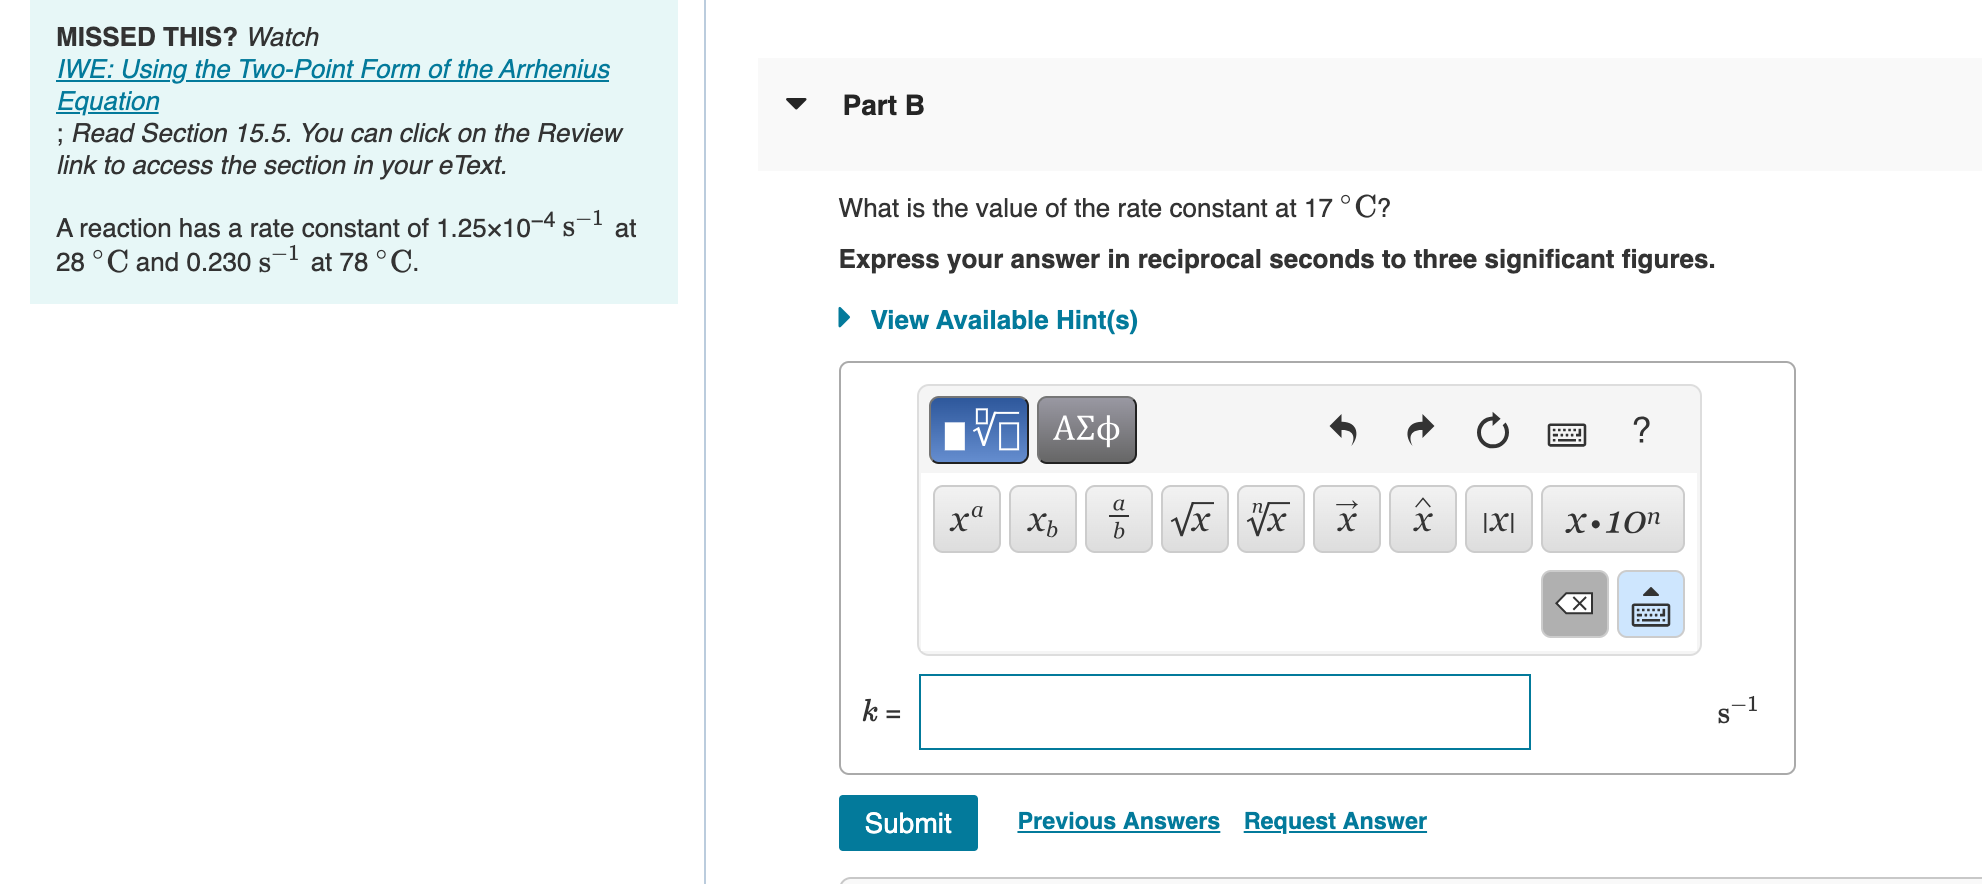Viewport: 1982px width, 884px height.
Task: Click Request Answer
Action: (x=1334, y=821)
